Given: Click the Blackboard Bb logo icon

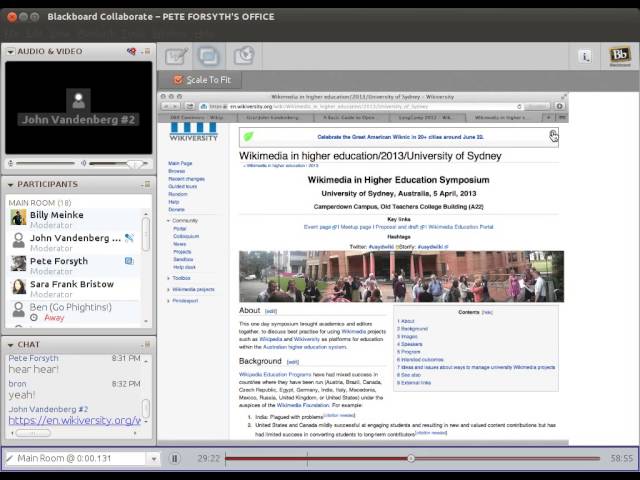Looking at the screenshot, I should [x=620, y=56].
